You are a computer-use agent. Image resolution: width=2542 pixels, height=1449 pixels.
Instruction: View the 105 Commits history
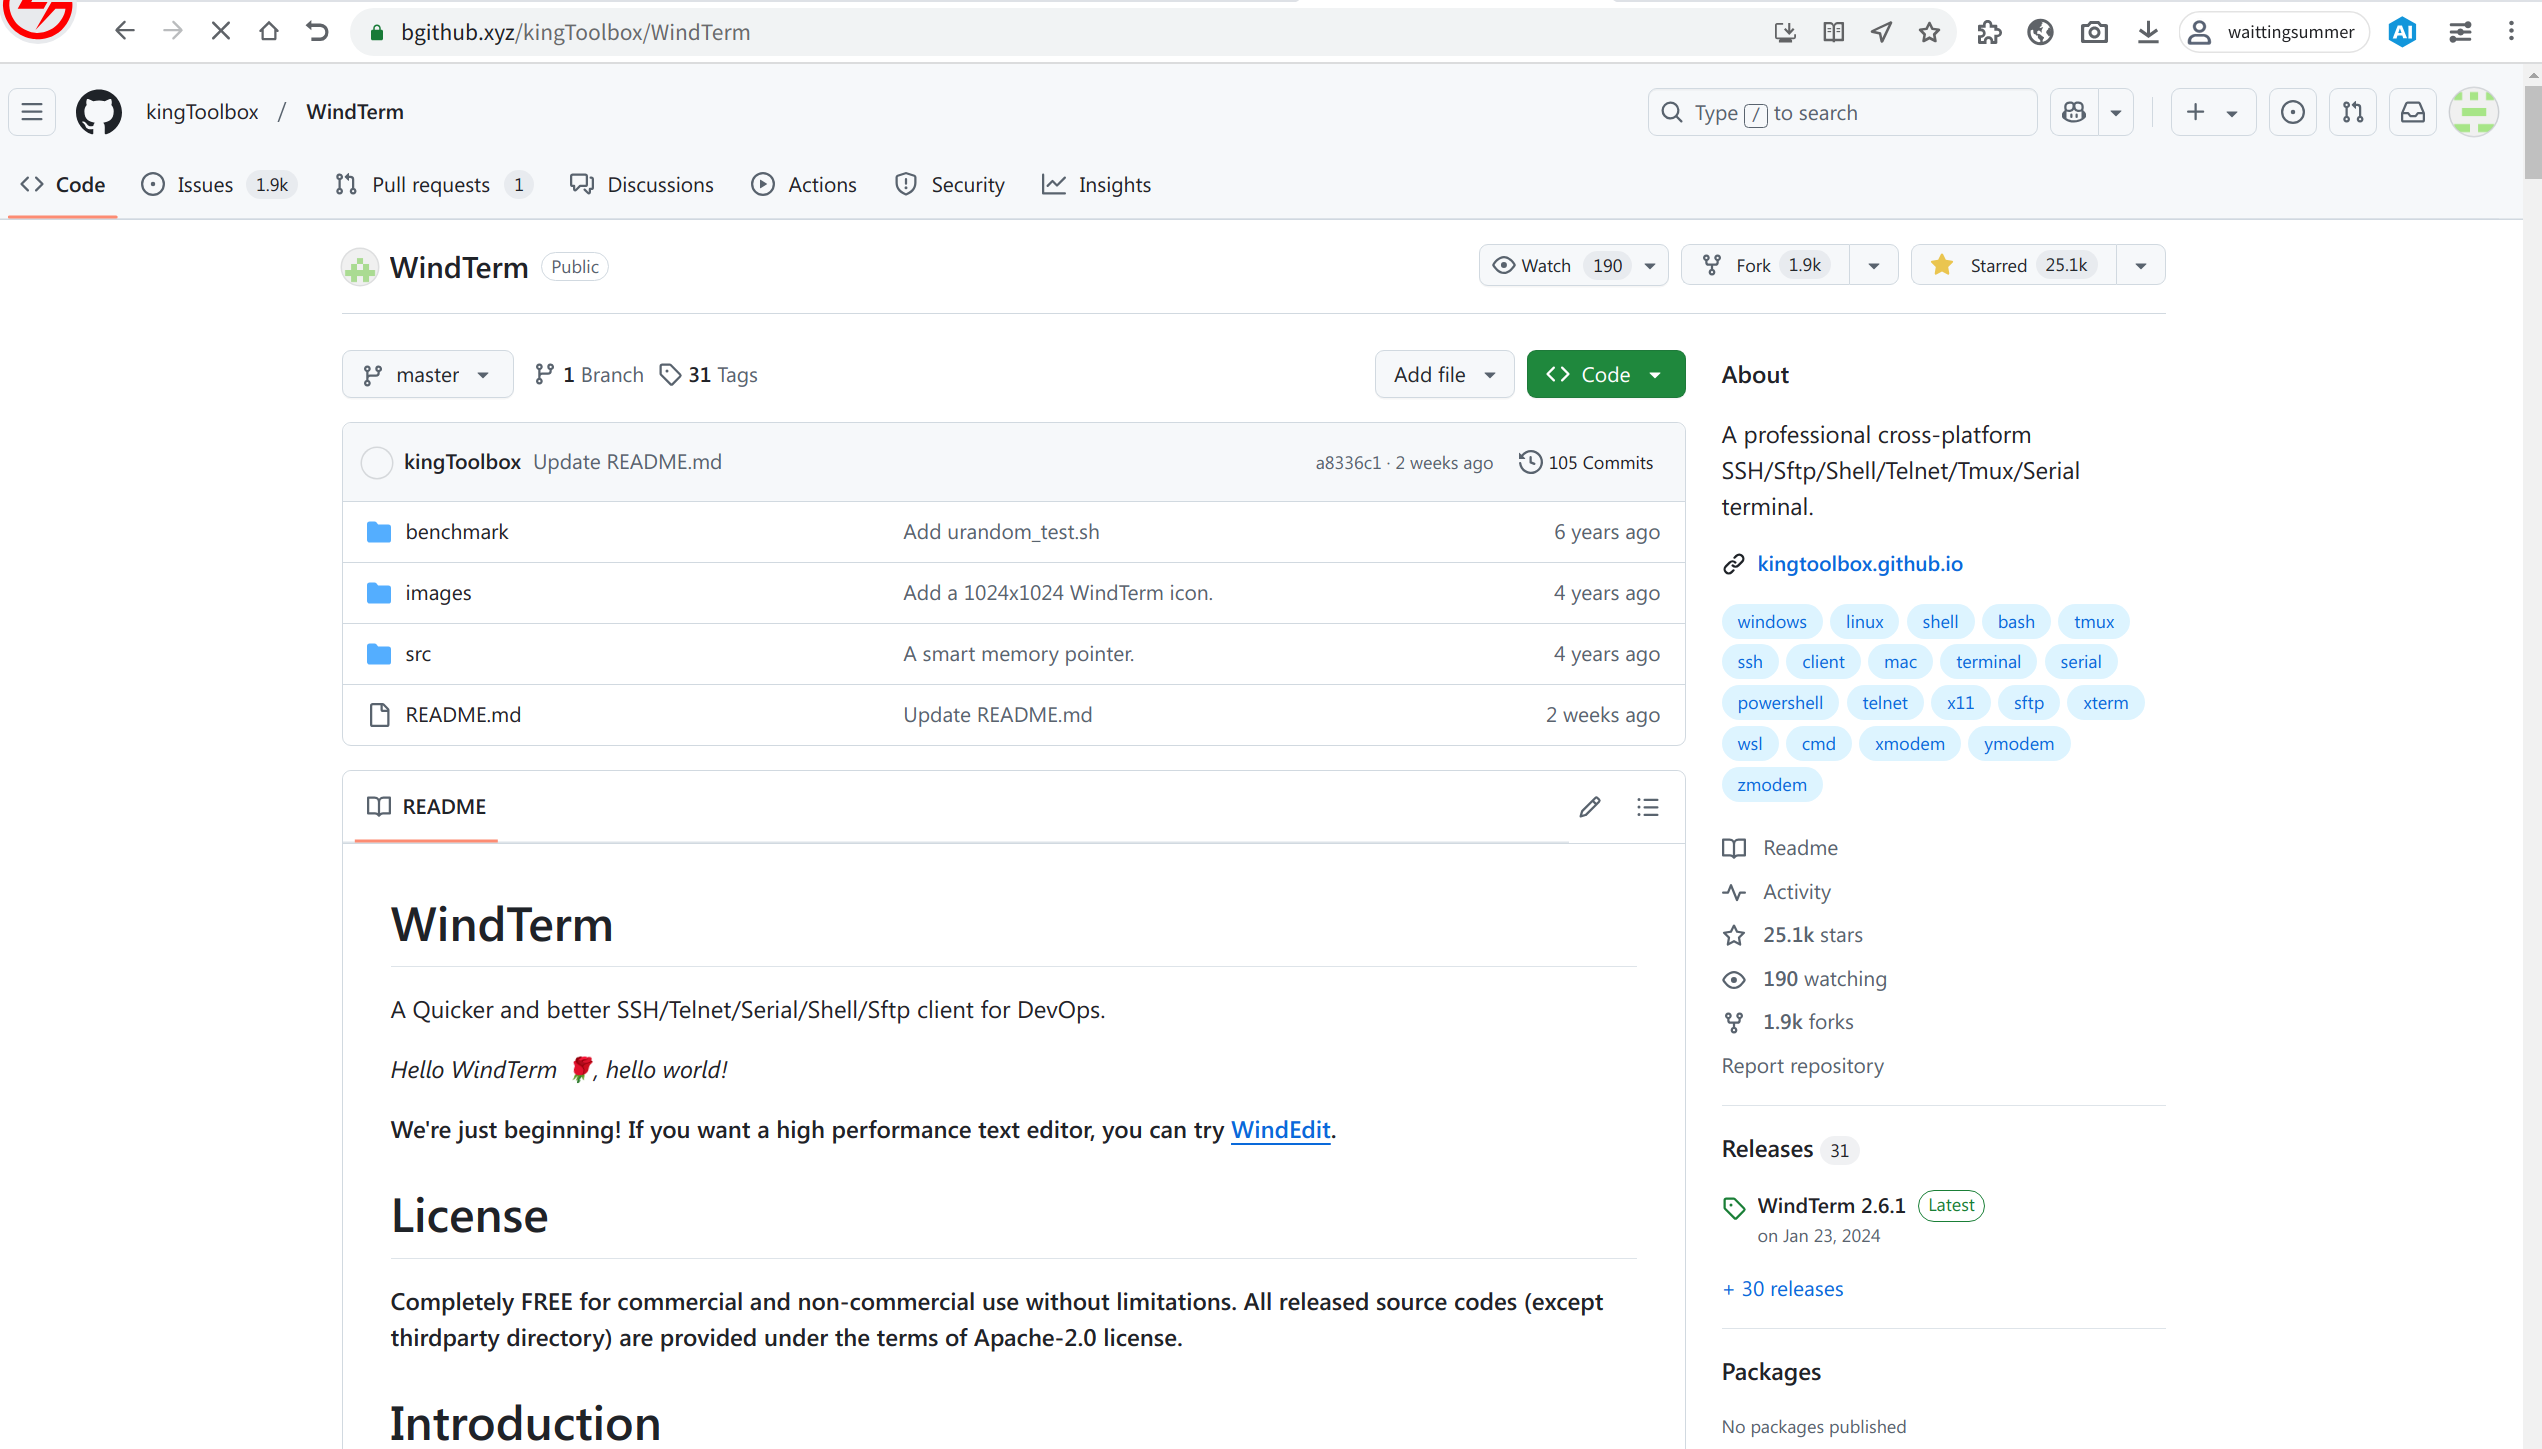point(1586,462)
